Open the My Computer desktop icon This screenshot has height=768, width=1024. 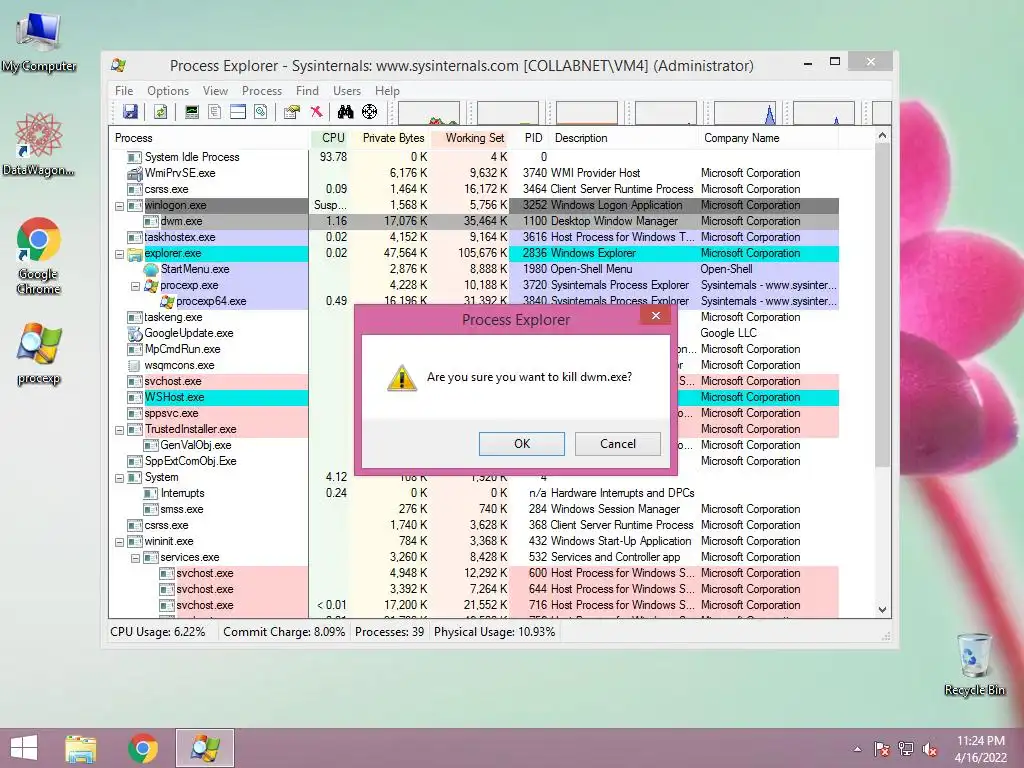(x=39, y=42)
